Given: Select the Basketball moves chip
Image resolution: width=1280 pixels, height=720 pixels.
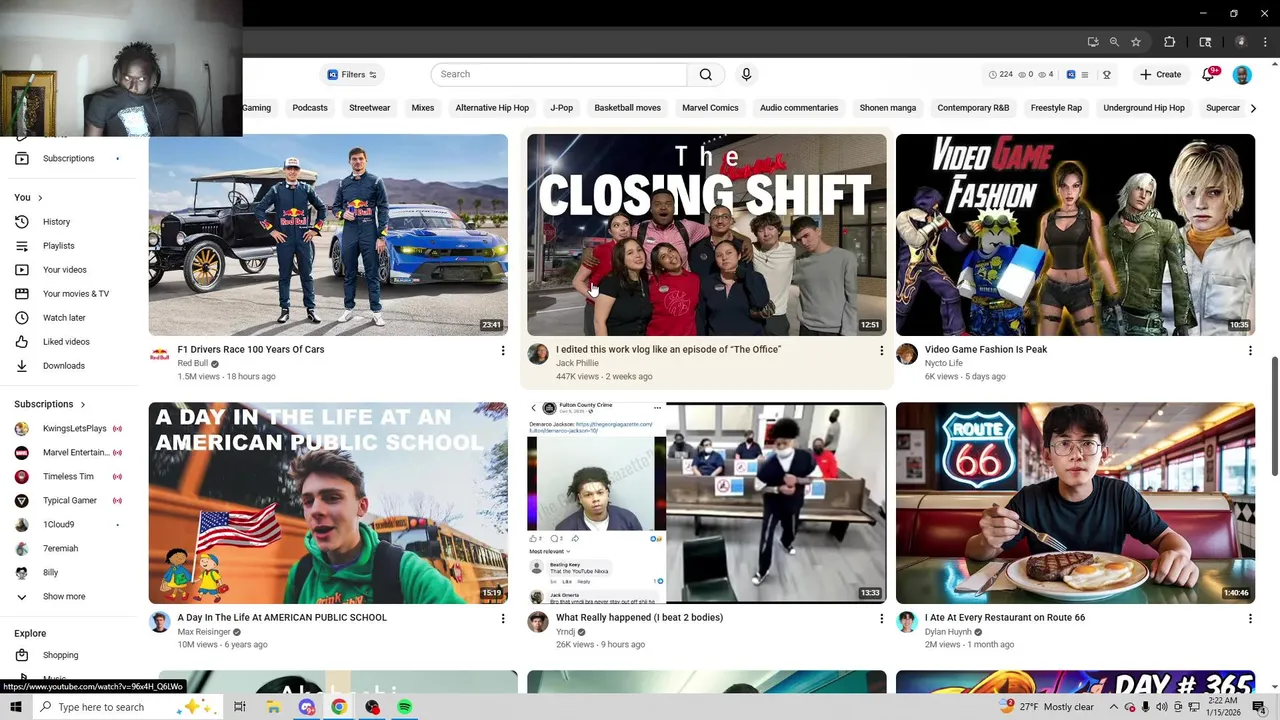Looking at the screenshot, I should click(628, 108).
